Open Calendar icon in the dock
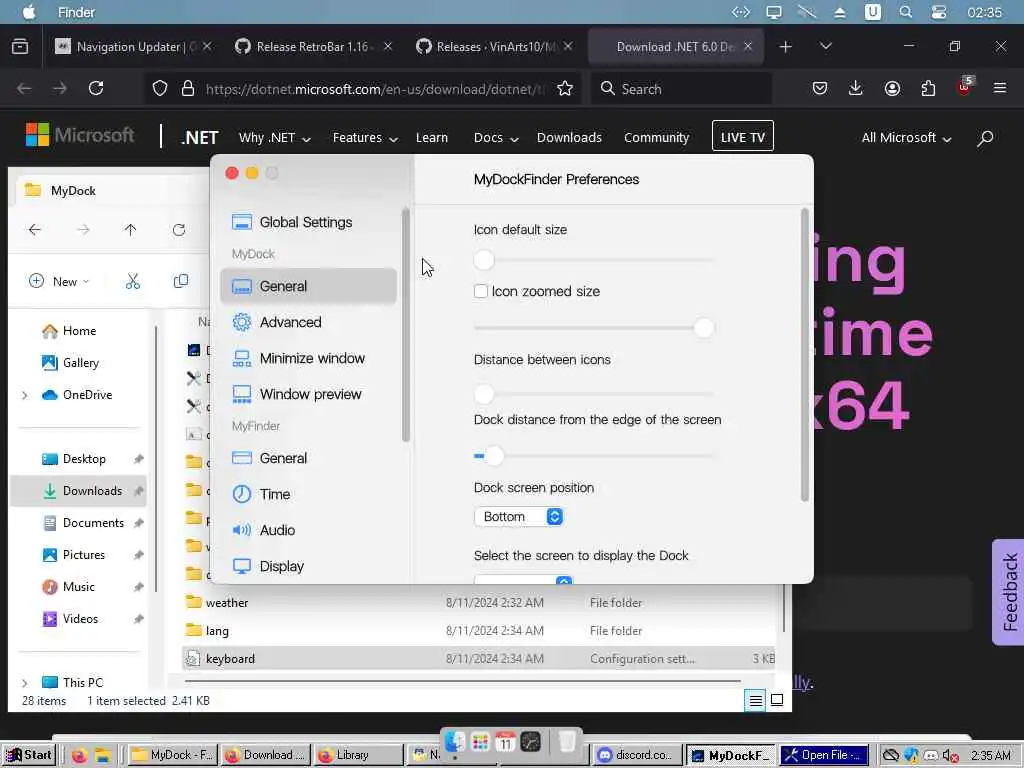This screenshot has width=1024, height=768. point(505,742)
